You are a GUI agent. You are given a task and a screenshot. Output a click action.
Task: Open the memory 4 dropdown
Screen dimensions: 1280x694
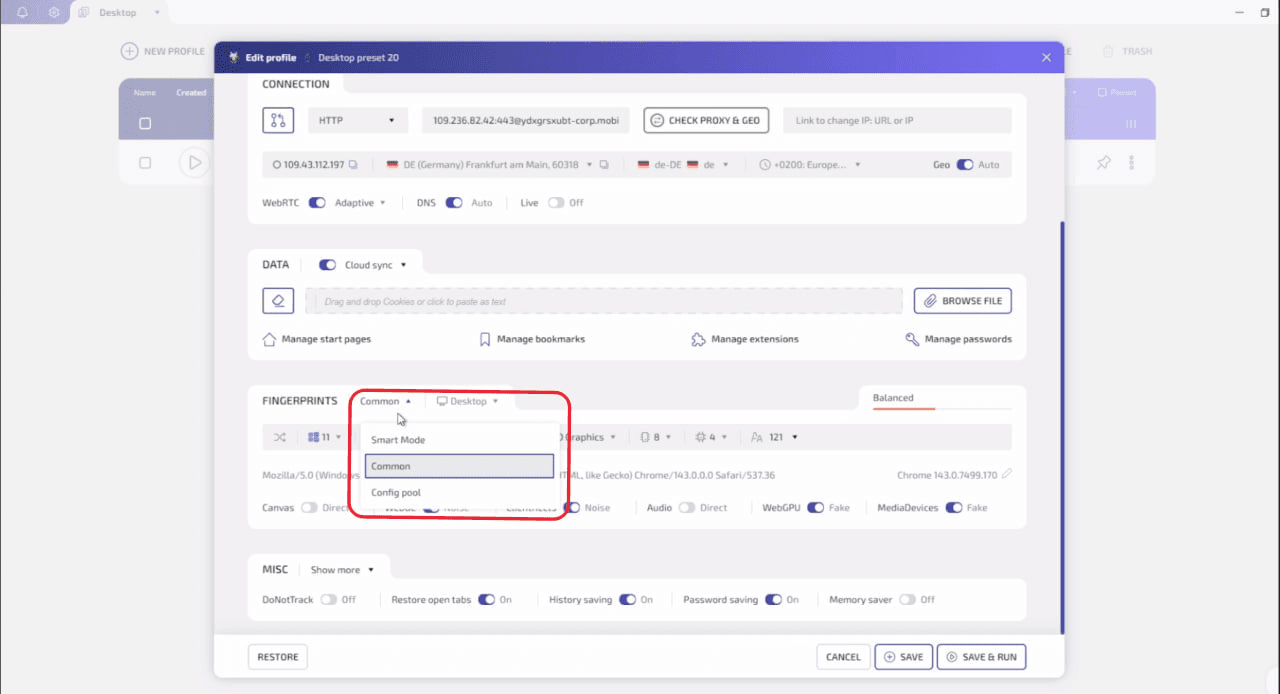[712, 437]
